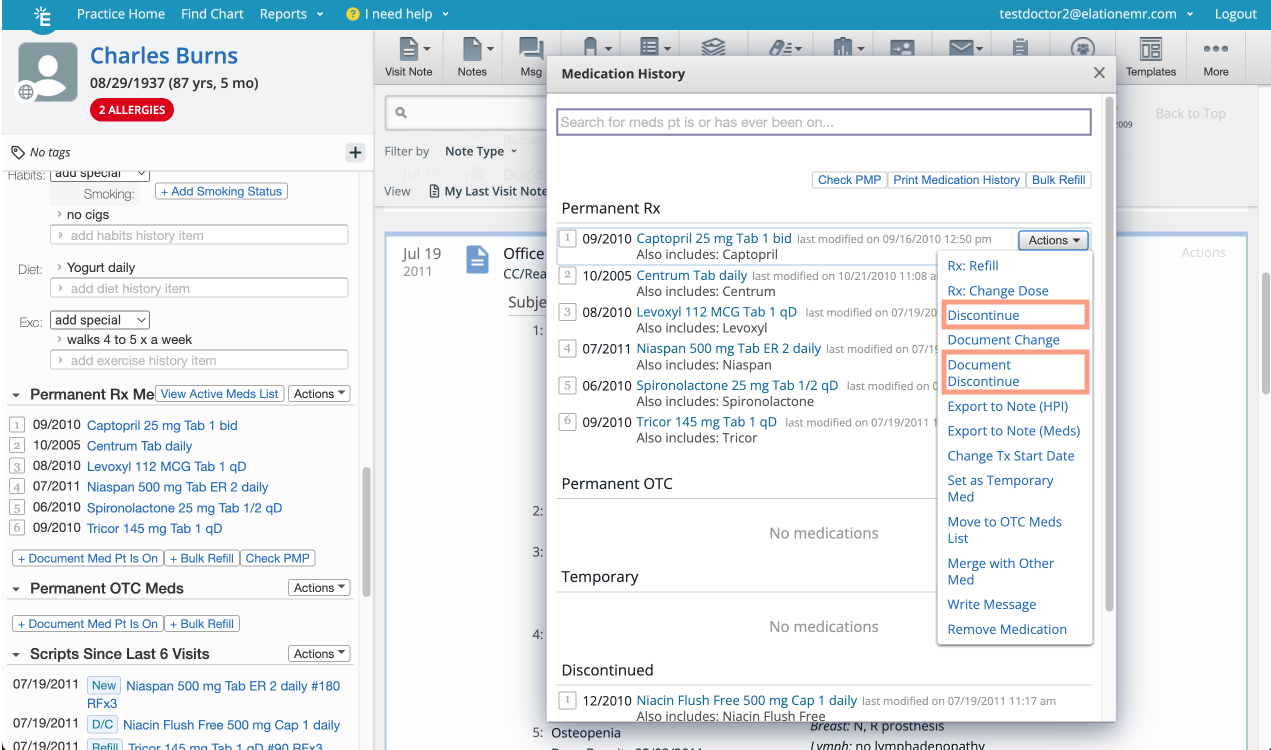Select Remove Medication menu item
Viewport: 1271px width, 750px height.
[1007, 629]
